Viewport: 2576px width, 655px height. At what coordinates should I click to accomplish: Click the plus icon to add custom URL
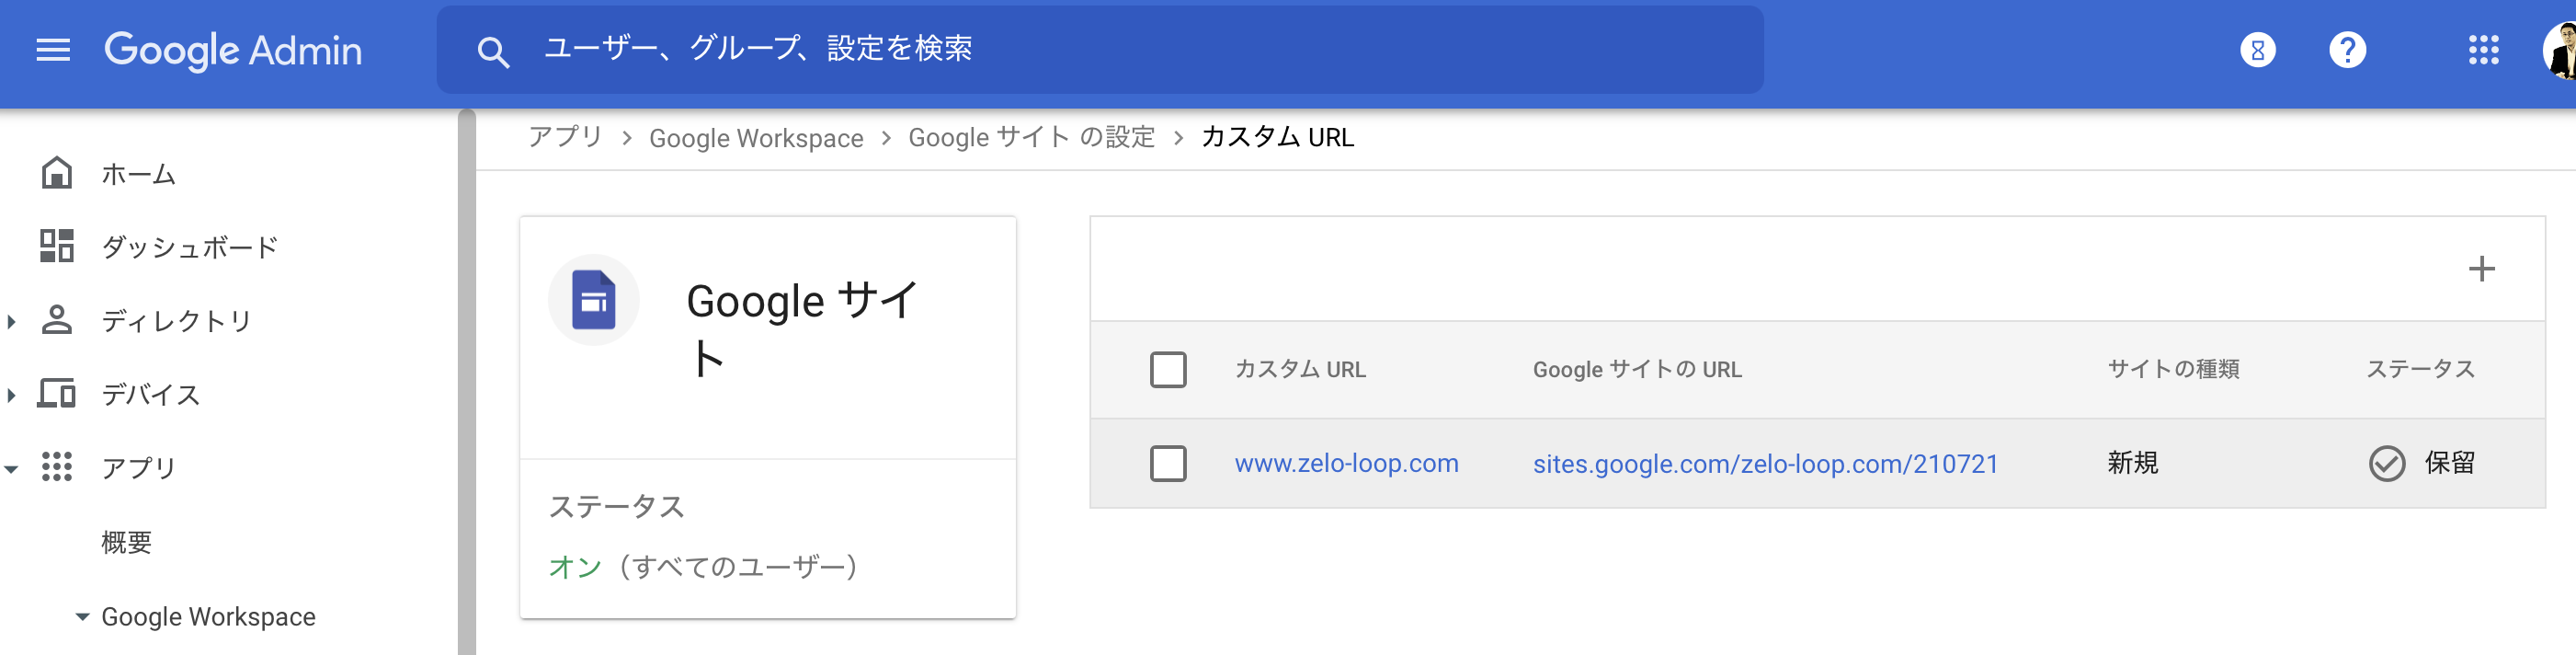(x=2481, y=269)
